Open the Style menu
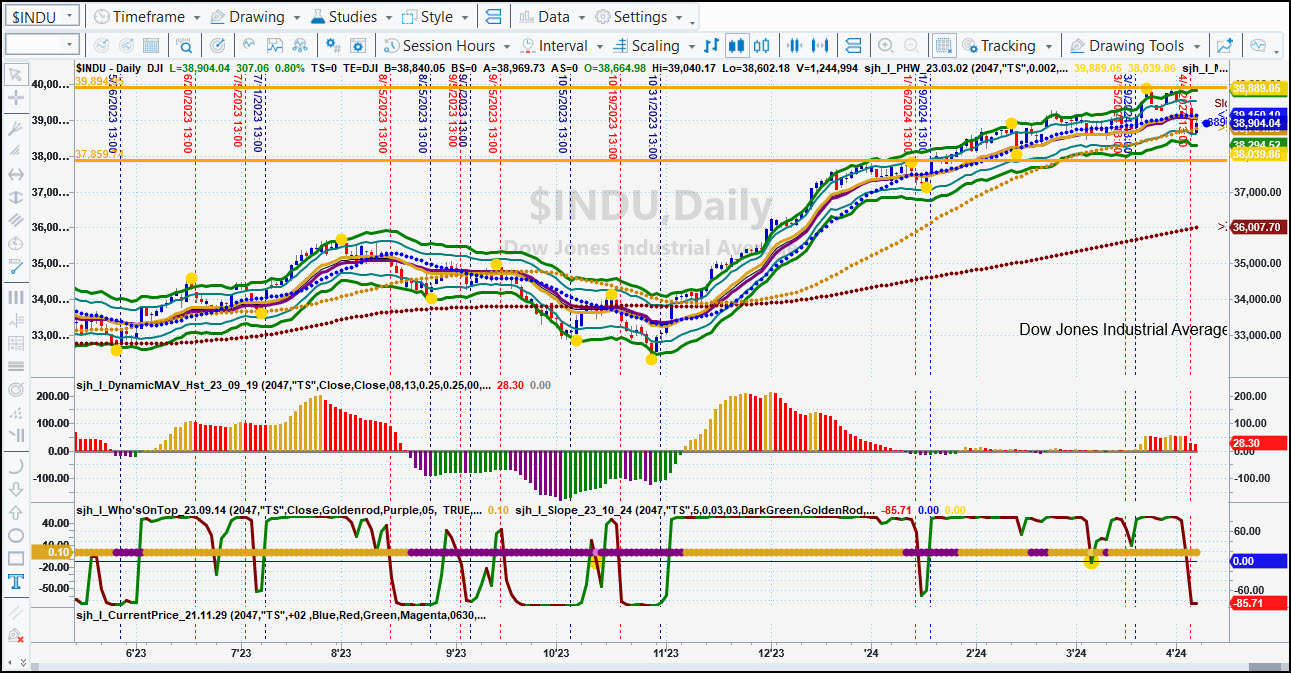 click(434, 17)
